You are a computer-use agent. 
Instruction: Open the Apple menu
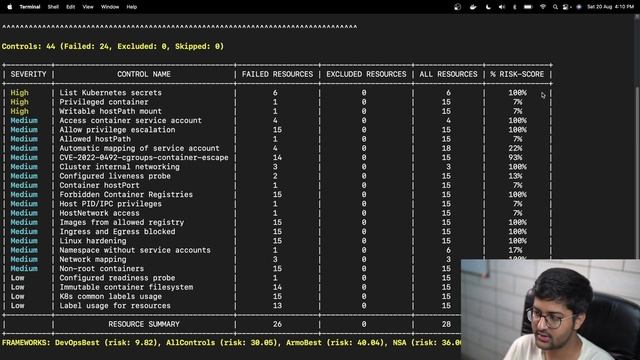pos(10,7)
